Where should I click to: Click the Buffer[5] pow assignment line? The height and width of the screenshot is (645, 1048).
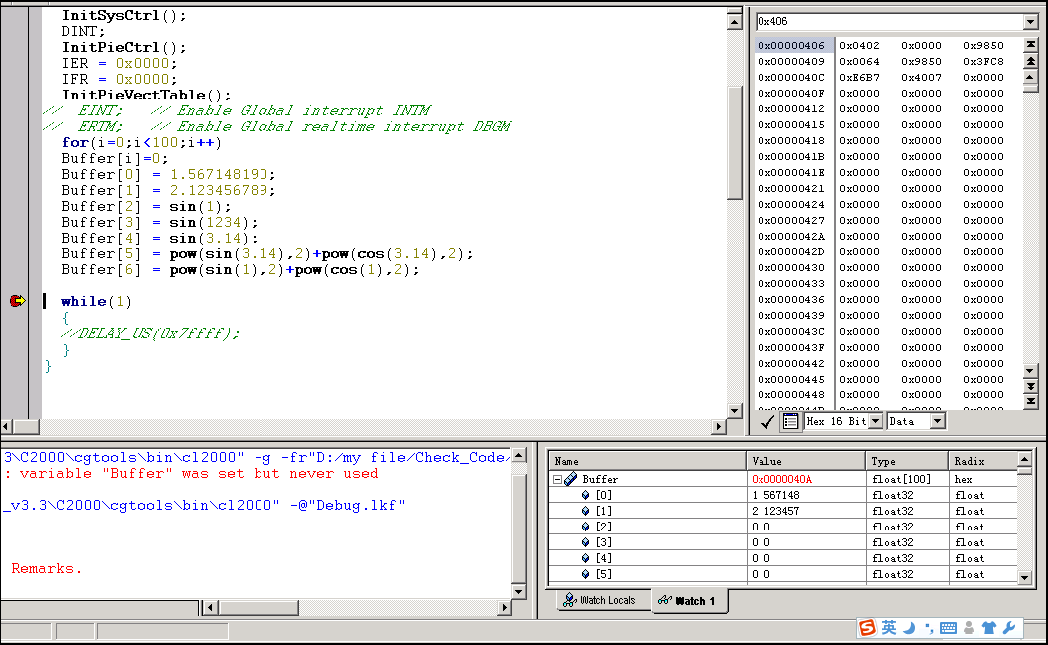click(x=267, y=254)
